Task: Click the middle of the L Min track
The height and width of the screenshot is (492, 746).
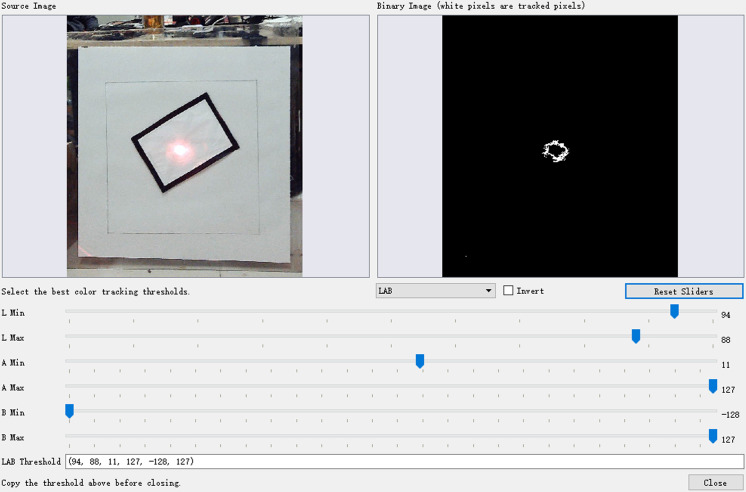Action: 391,311
